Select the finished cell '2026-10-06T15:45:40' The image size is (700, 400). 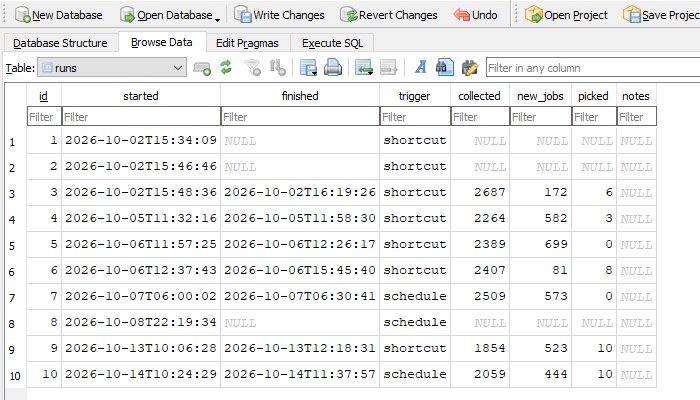click(x=300, y=270)
